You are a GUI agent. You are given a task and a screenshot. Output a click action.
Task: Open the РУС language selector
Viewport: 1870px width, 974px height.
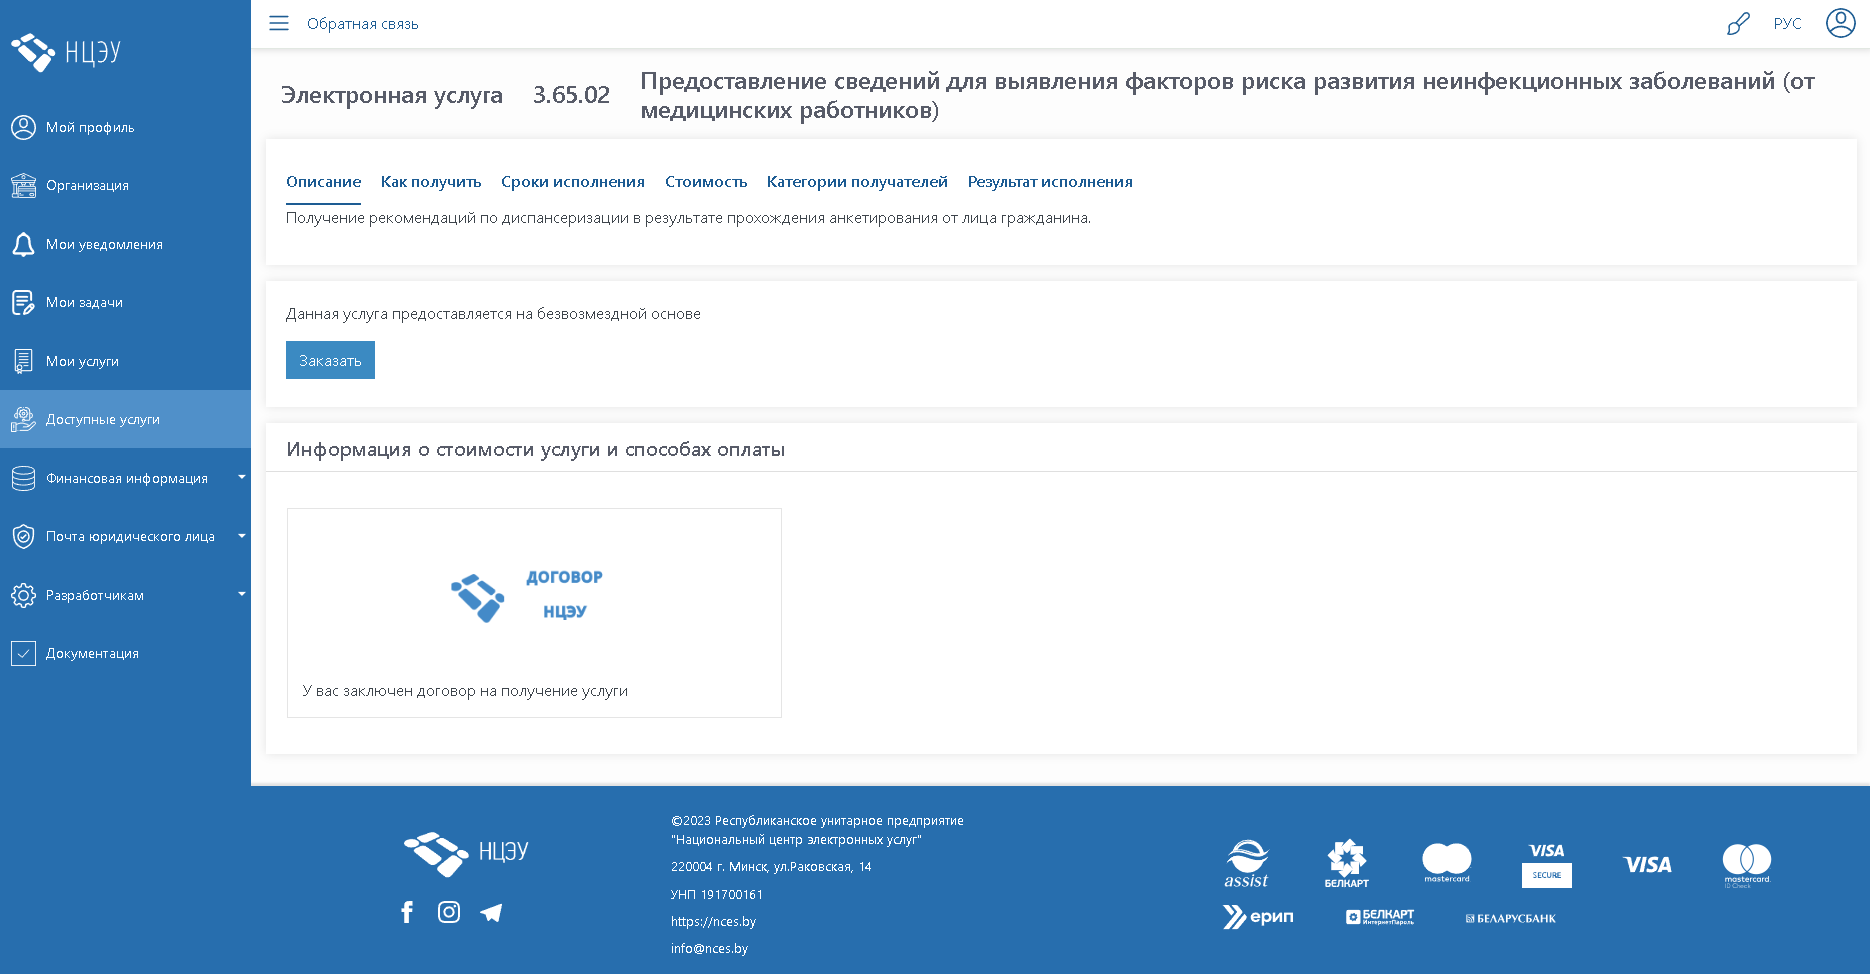pyautogui.click(x=1787, y=23)
